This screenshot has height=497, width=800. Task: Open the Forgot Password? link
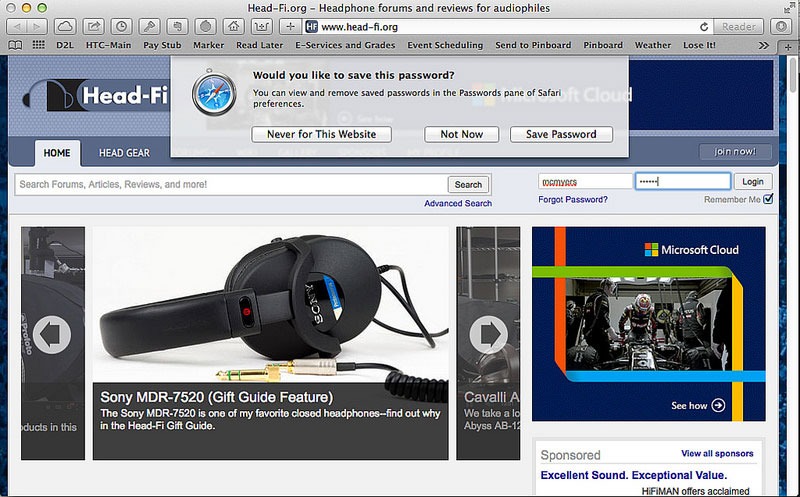(573, 200)
